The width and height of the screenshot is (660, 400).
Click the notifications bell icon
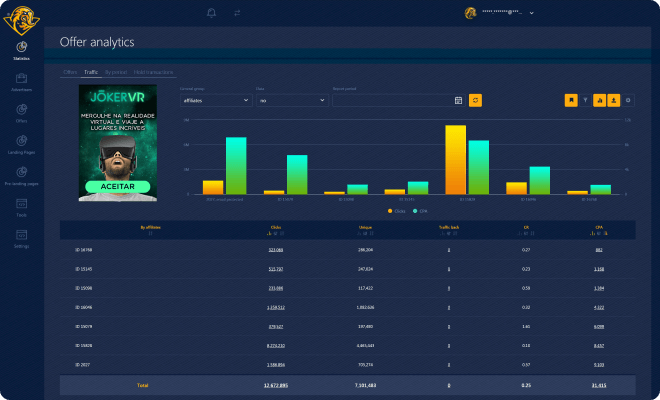click(x=211, y=13)
